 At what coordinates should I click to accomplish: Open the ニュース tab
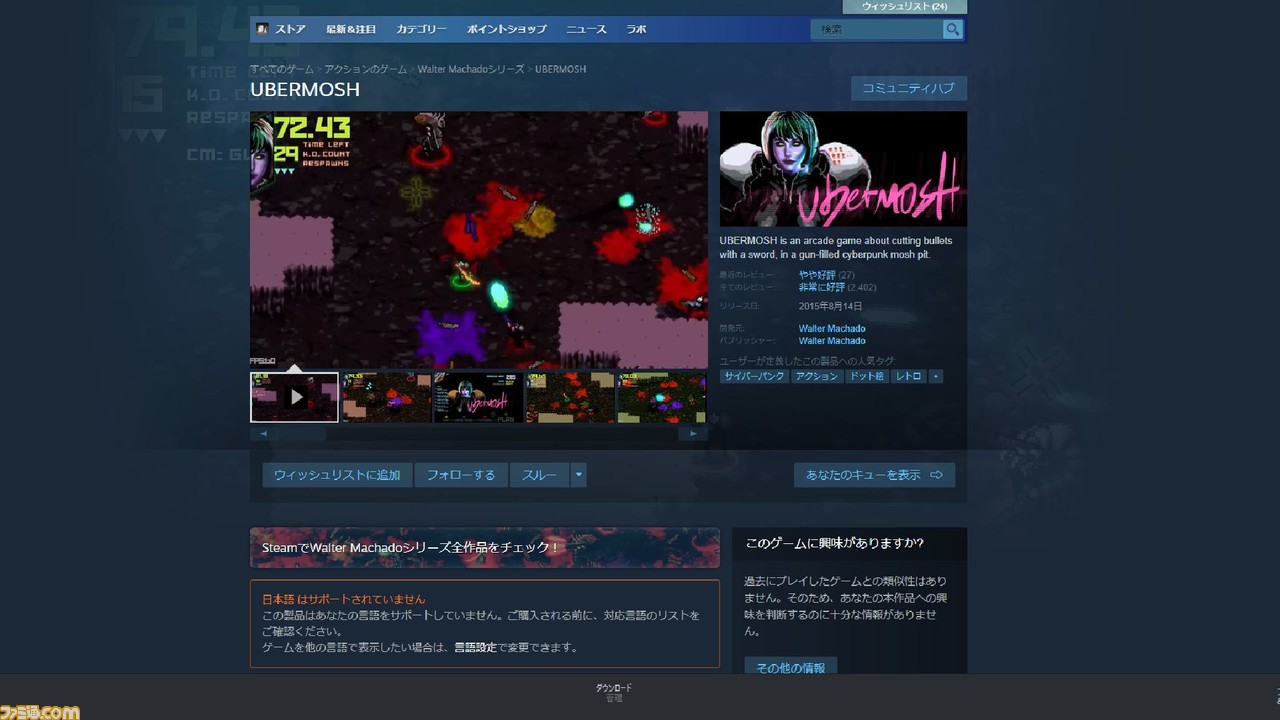[586, 30]
